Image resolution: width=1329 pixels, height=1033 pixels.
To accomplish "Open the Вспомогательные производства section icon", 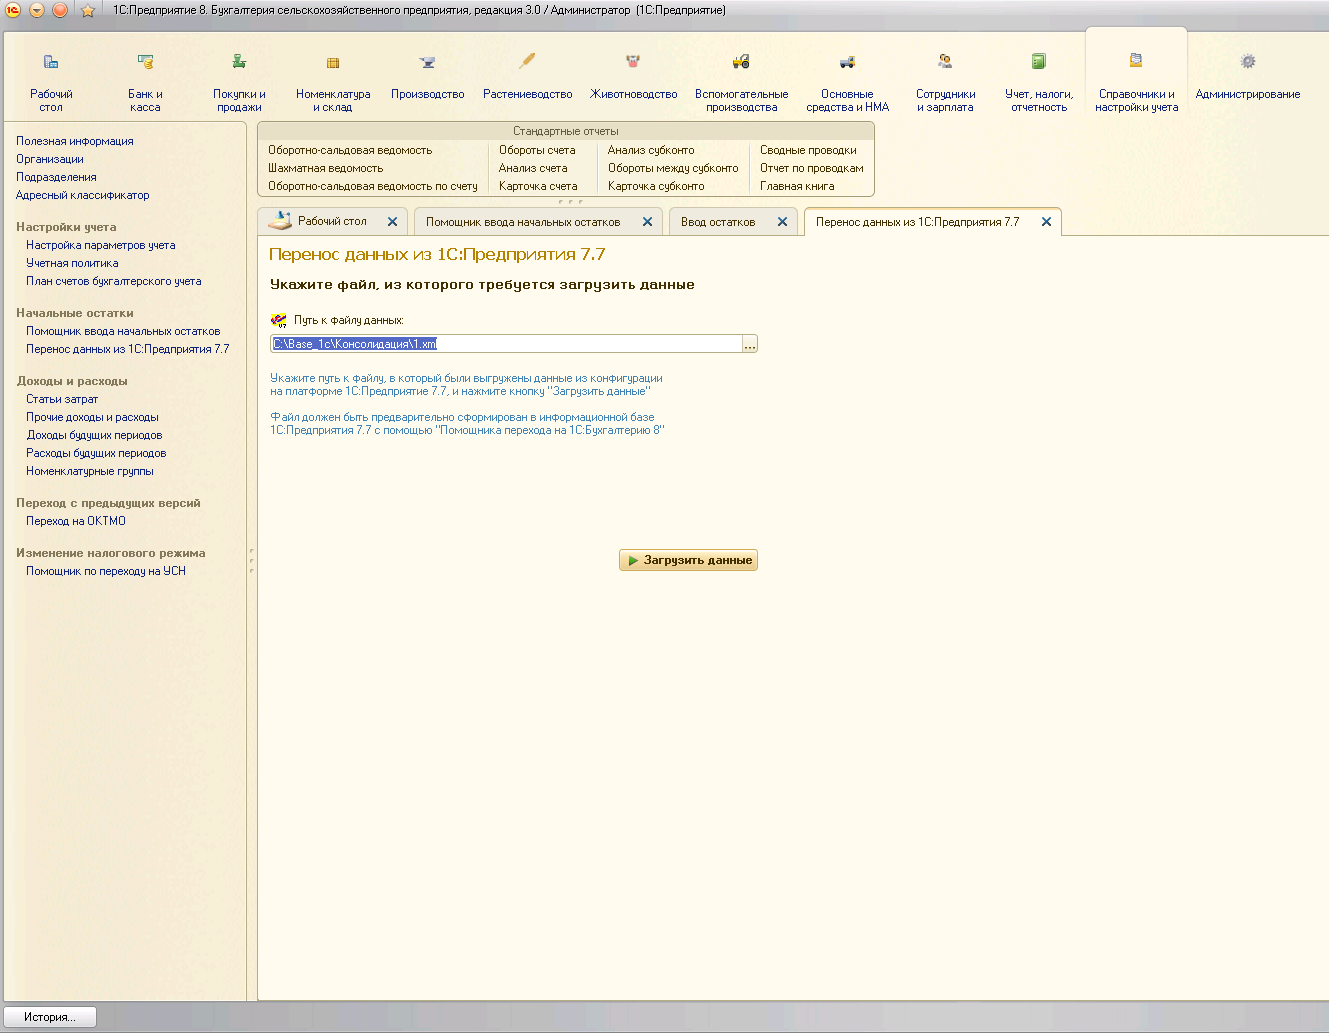I will pyautogui.click(x=741, y=62).
